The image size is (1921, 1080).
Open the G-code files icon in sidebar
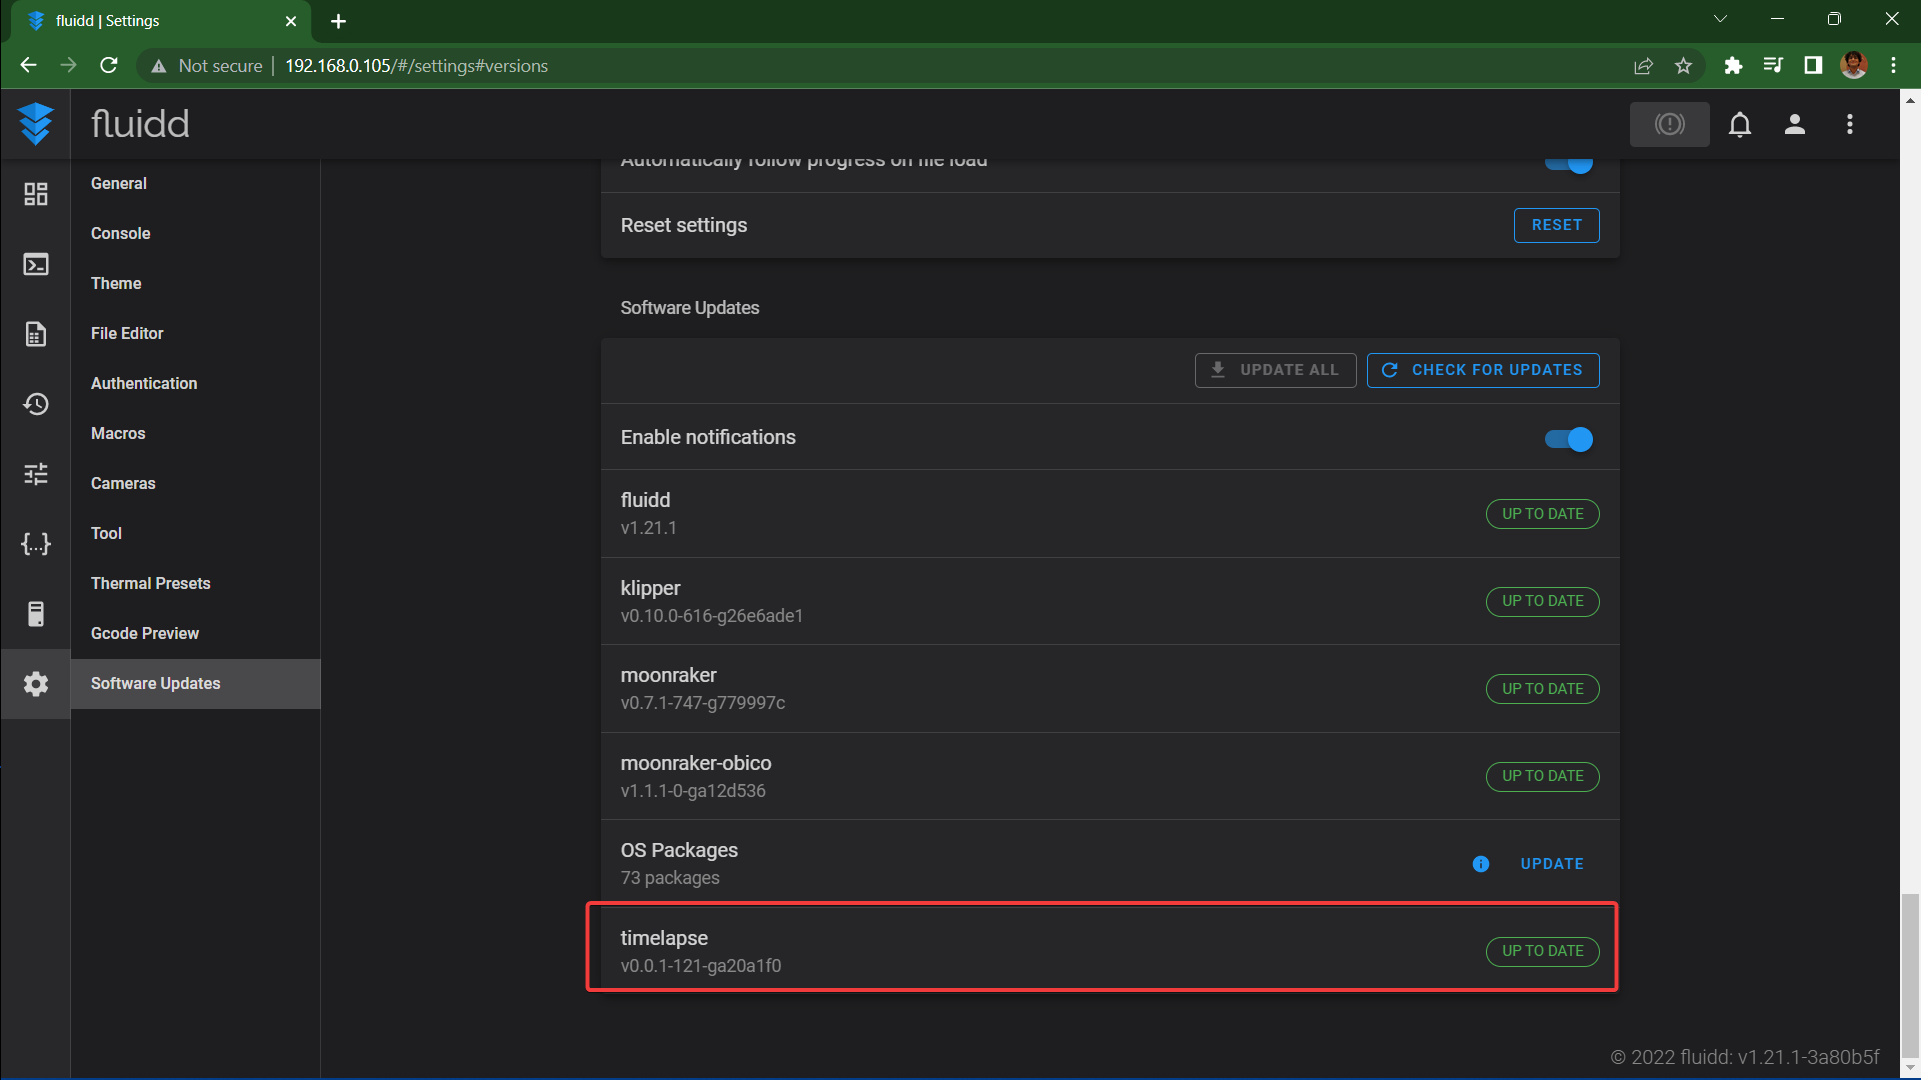[36, 334]
